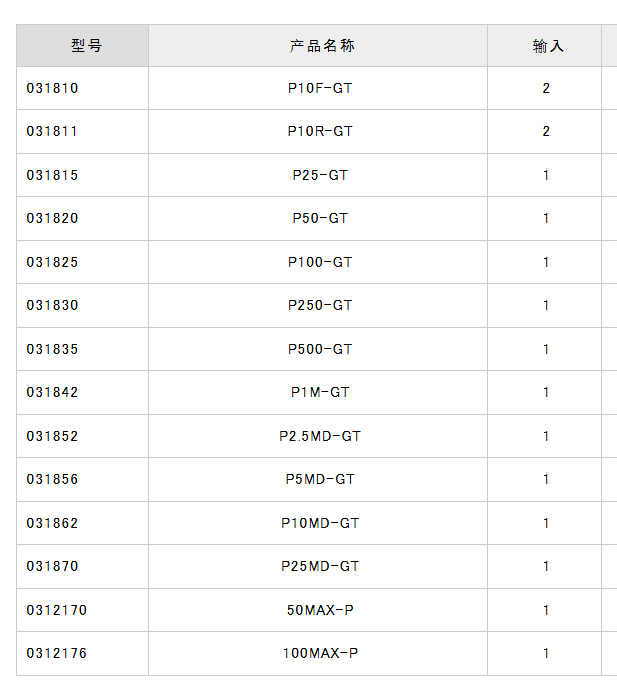Click the 输入 column header
This screenshot has width=617, height=698.
548,46
